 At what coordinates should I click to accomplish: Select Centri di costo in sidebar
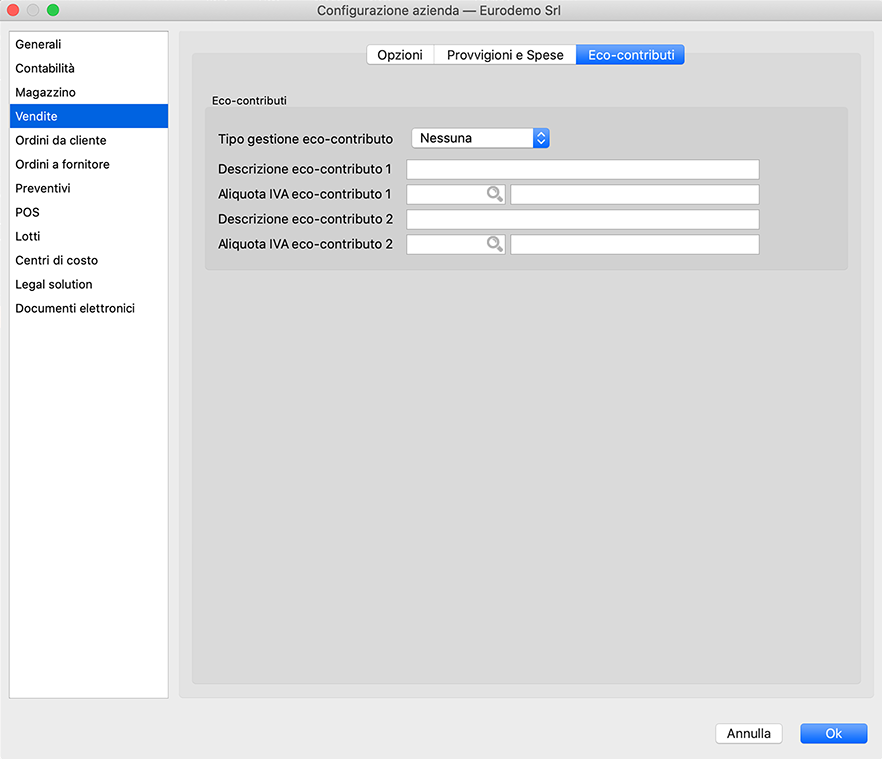pos(56,261)
